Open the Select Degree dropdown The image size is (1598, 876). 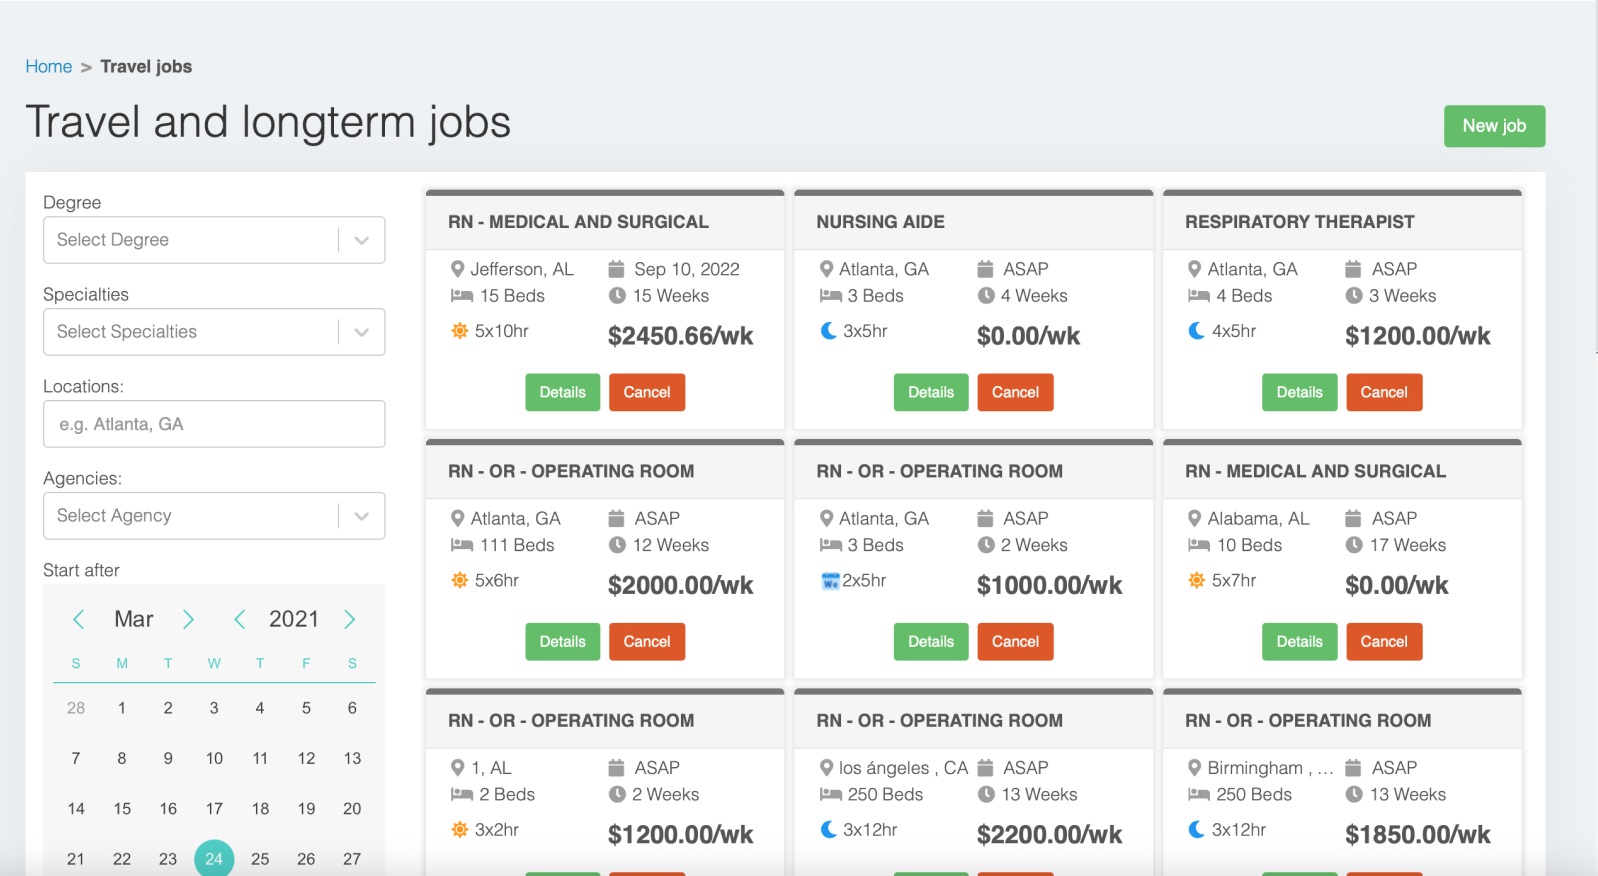(214, 240)
